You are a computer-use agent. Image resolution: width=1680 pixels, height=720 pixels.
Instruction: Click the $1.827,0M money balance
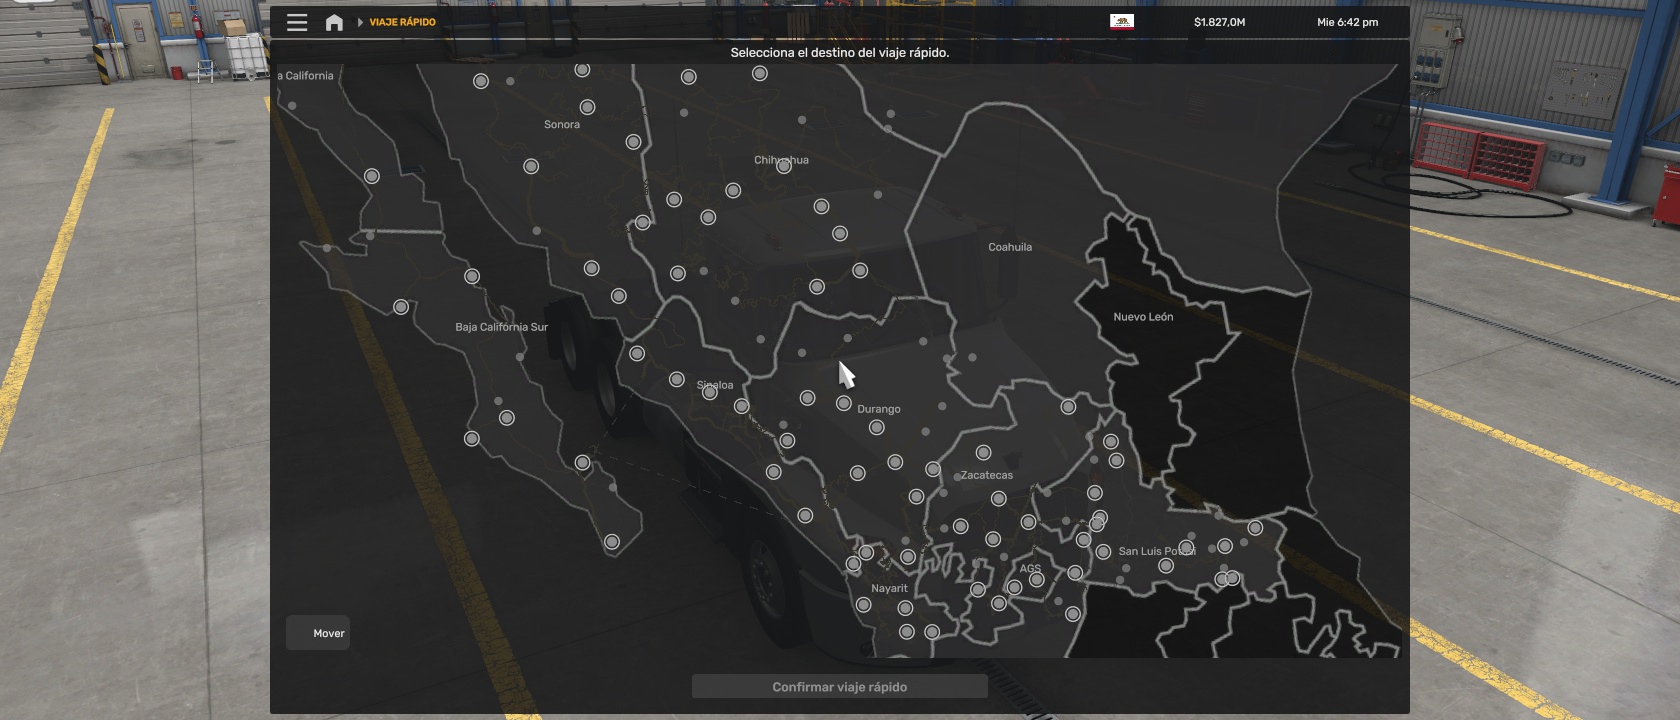pyautogui.click(x=1219, y=22)
